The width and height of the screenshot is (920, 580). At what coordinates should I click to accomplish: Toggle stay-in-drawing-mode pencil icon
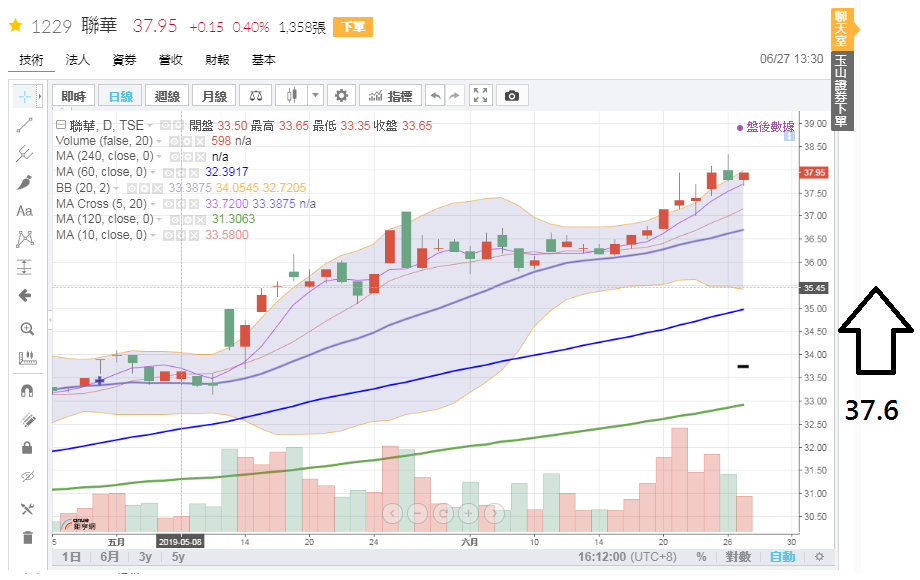pos(27,419)
